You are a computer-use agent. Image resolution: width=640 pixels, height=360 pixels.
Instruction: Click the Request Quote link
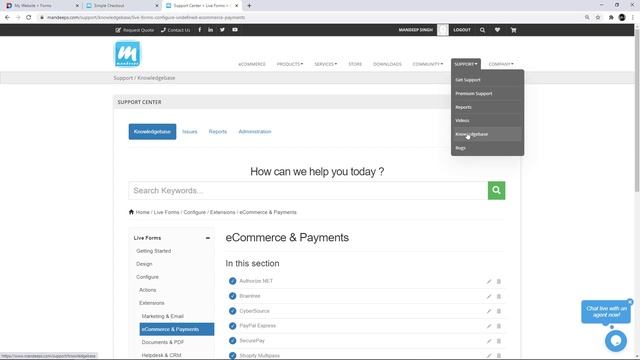(x=135, y=30)
